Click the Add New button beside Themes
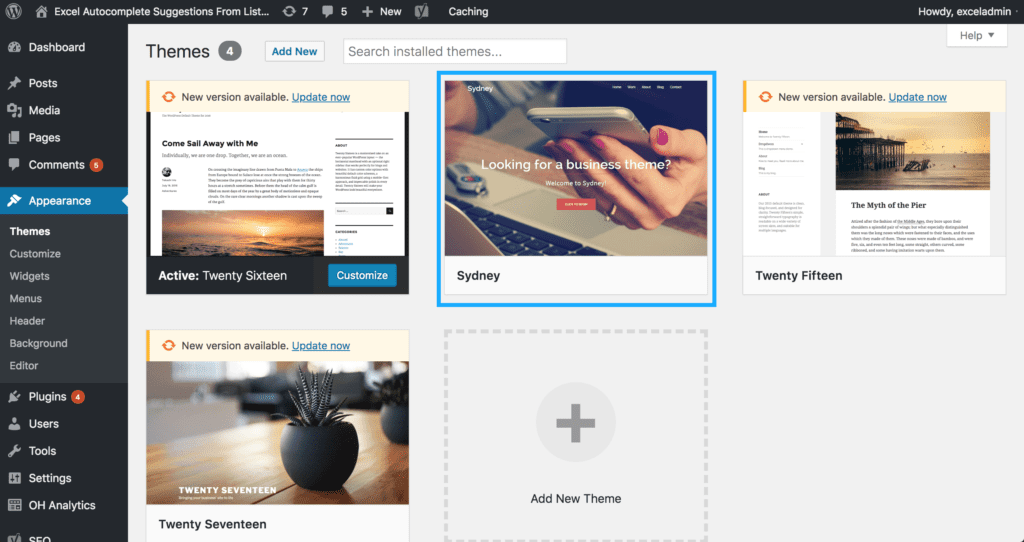 (x=295, y=51)
